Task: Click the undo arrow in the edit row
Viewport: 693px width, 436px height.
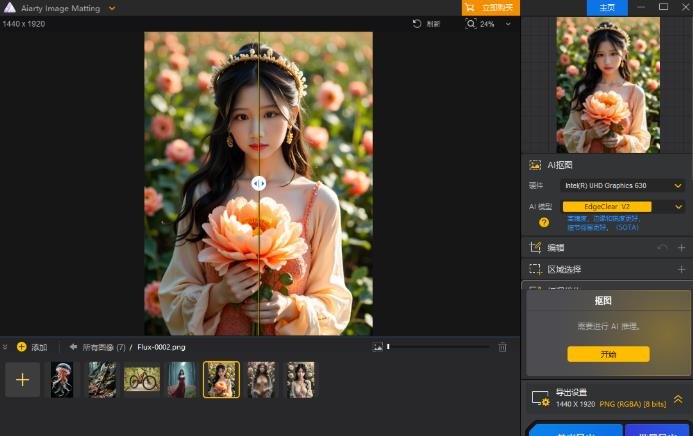Action: click(662, 248)
